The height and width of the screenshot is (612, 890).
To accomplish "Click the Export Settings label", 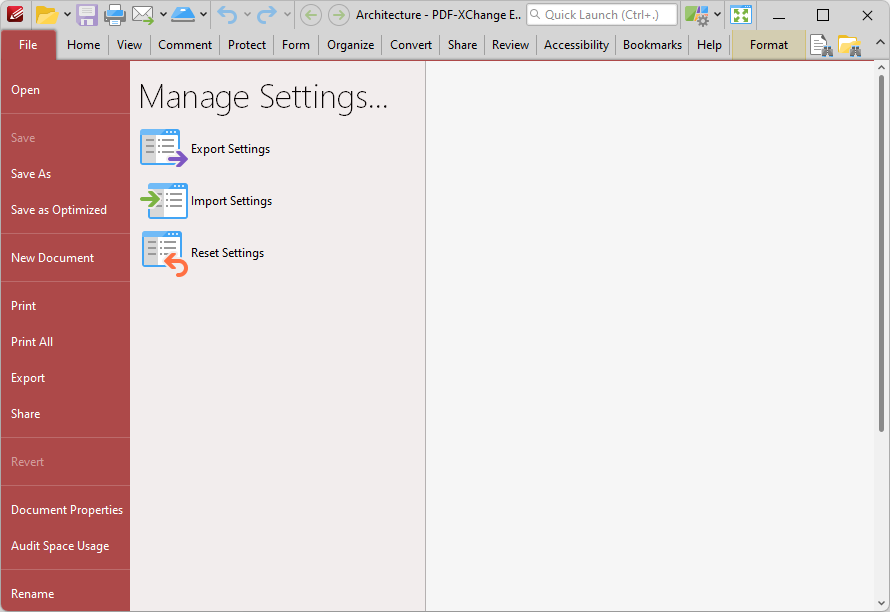I will pyautogui.click(x=230, y=149).
